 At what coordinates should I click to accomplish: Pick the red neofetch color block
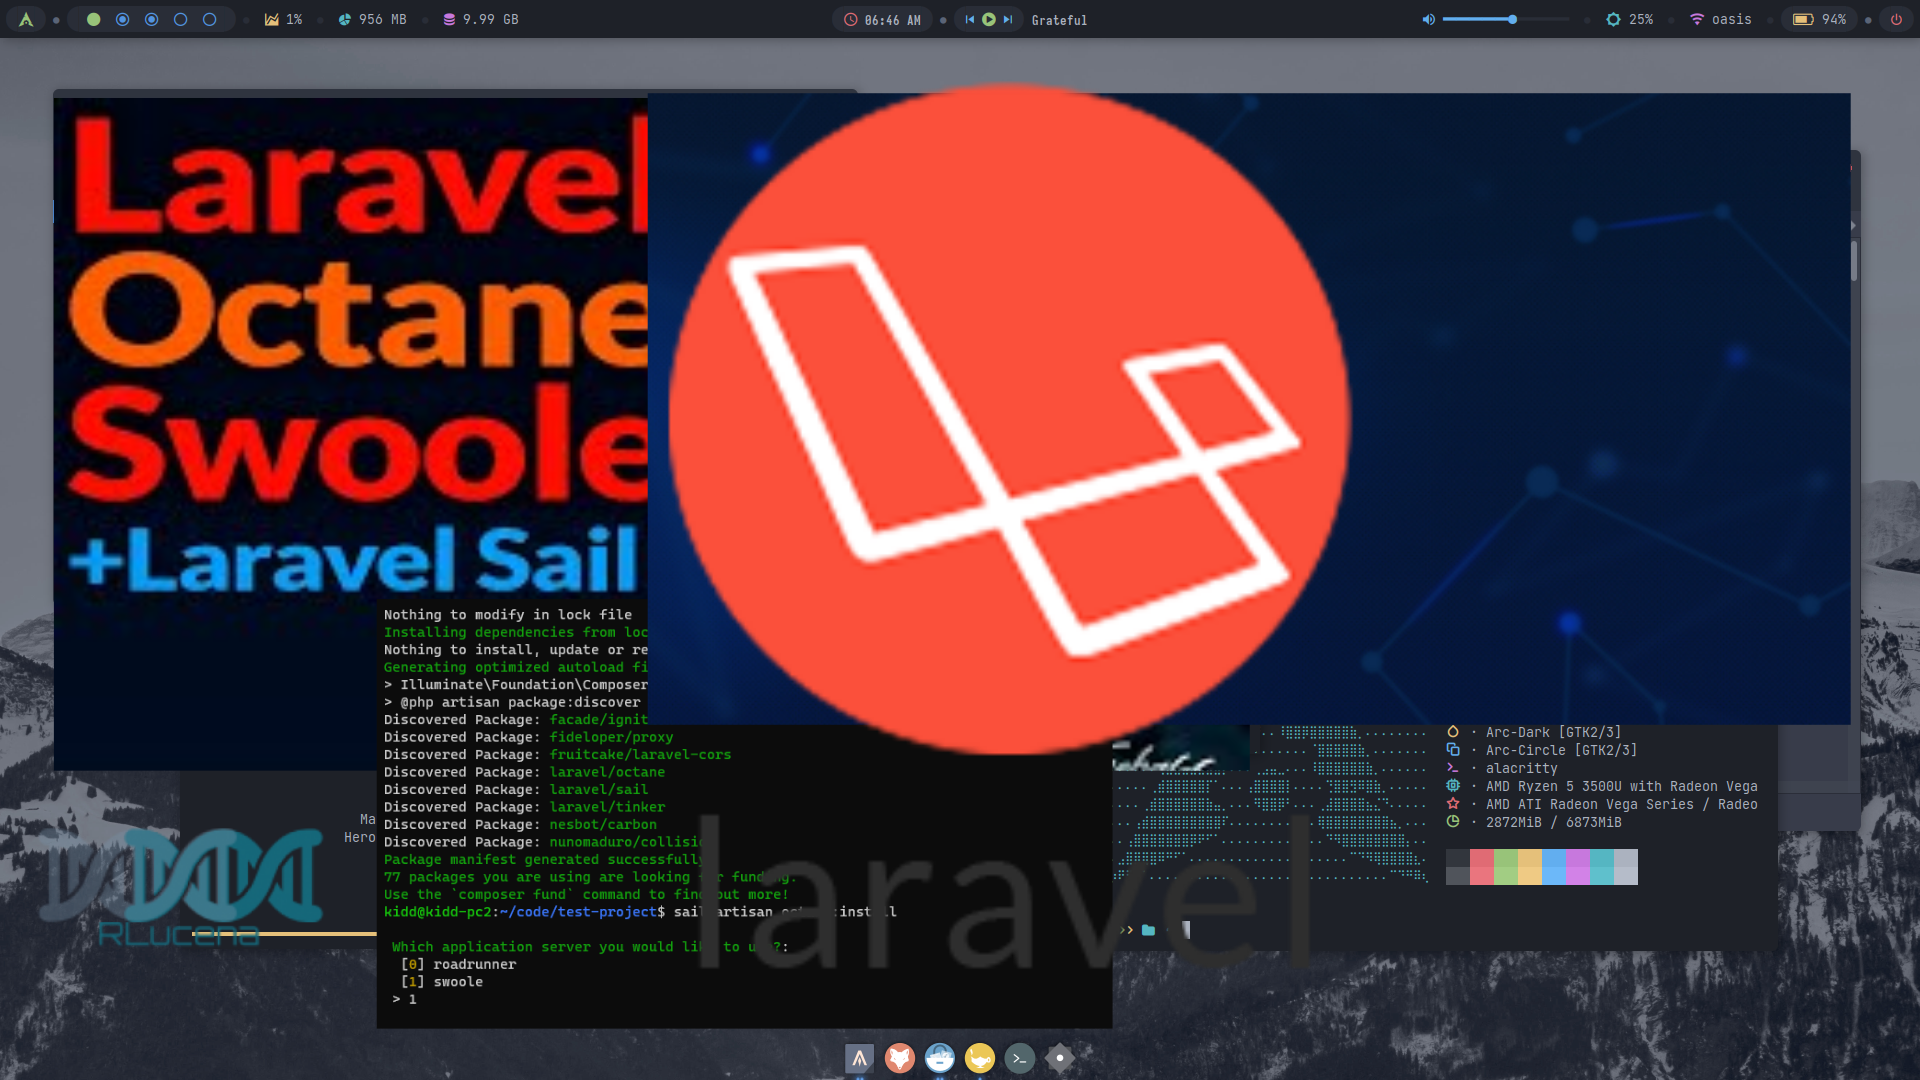[x=1481, y=867]
